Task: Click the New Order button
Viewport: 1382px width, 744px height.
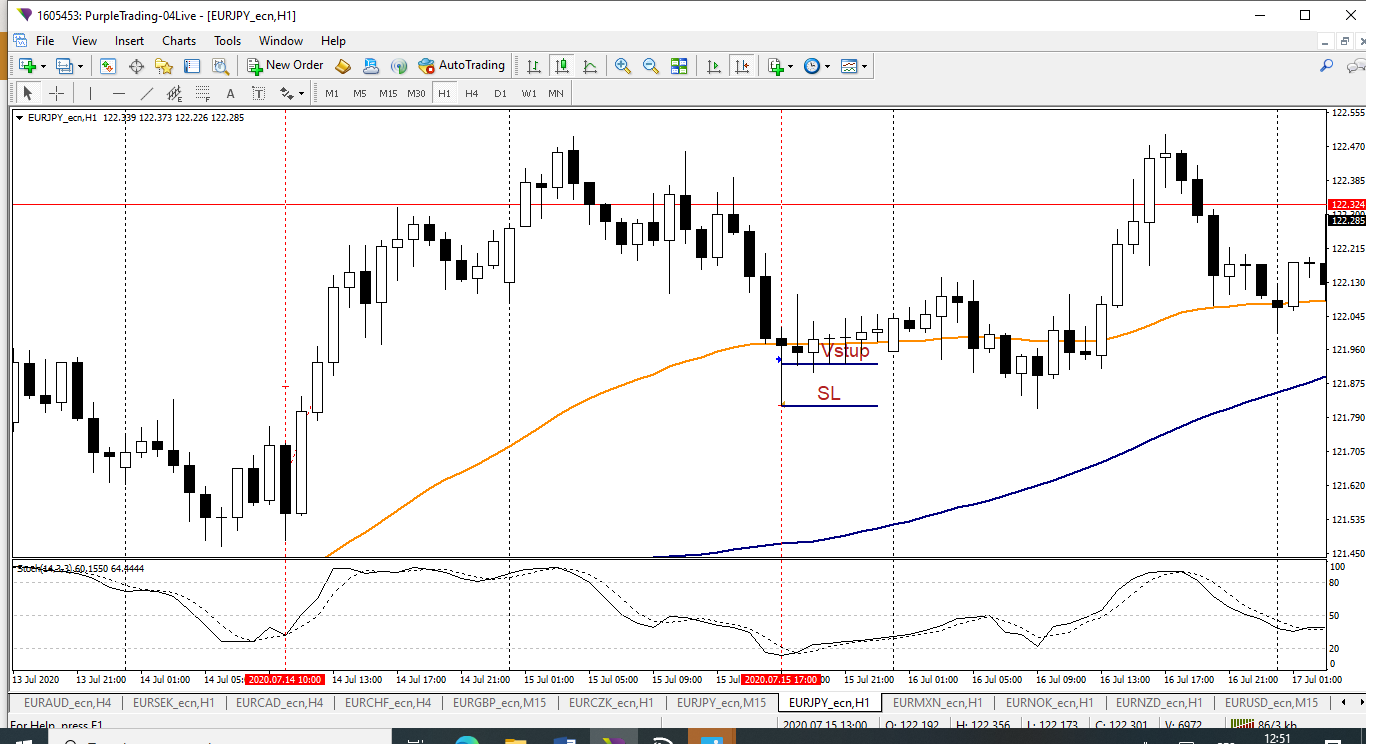Action: 285,65
